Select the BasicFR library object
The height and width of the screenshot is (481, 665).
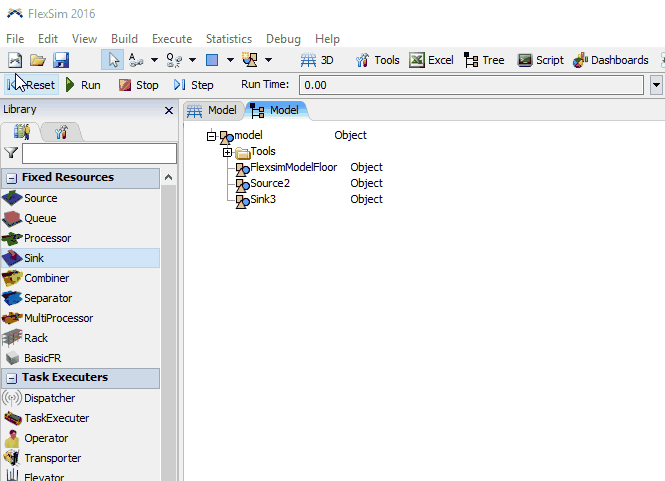point(81,358)
